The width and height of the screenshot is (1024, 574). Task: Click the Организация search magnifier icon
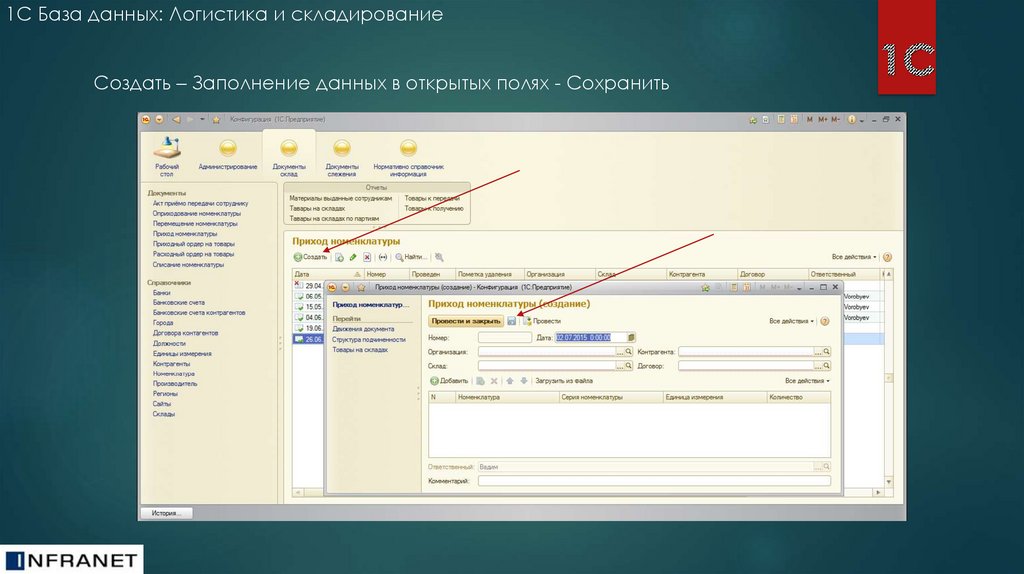point(629,352)
